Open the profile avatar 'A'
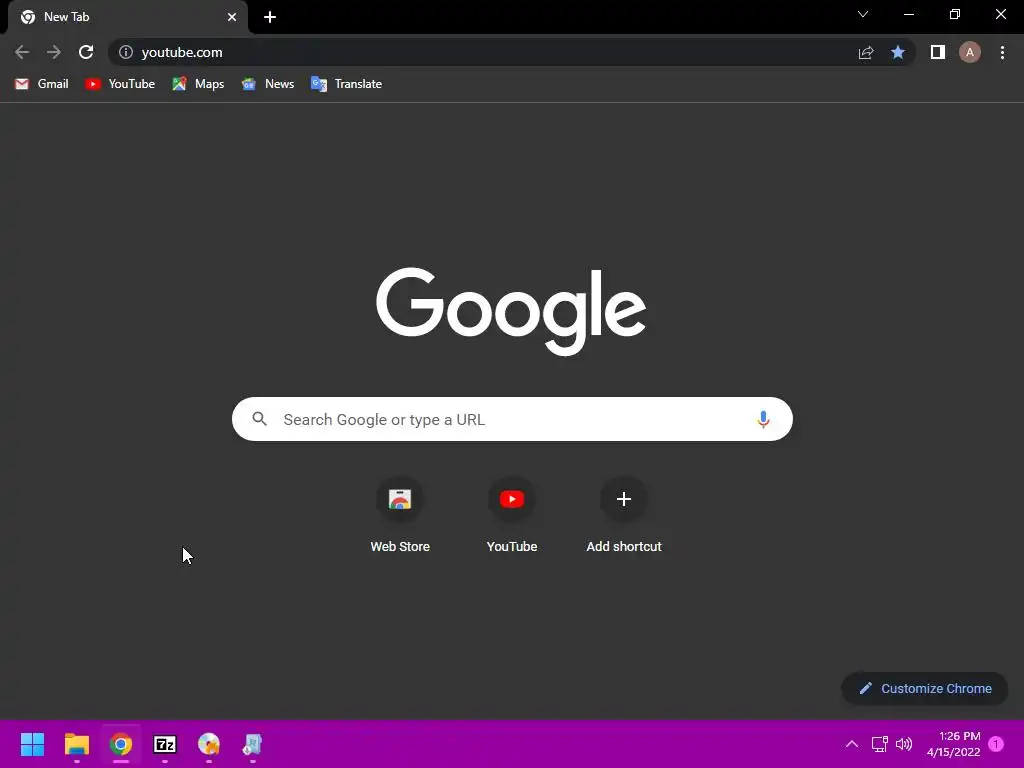 click(x=970, y=52)
